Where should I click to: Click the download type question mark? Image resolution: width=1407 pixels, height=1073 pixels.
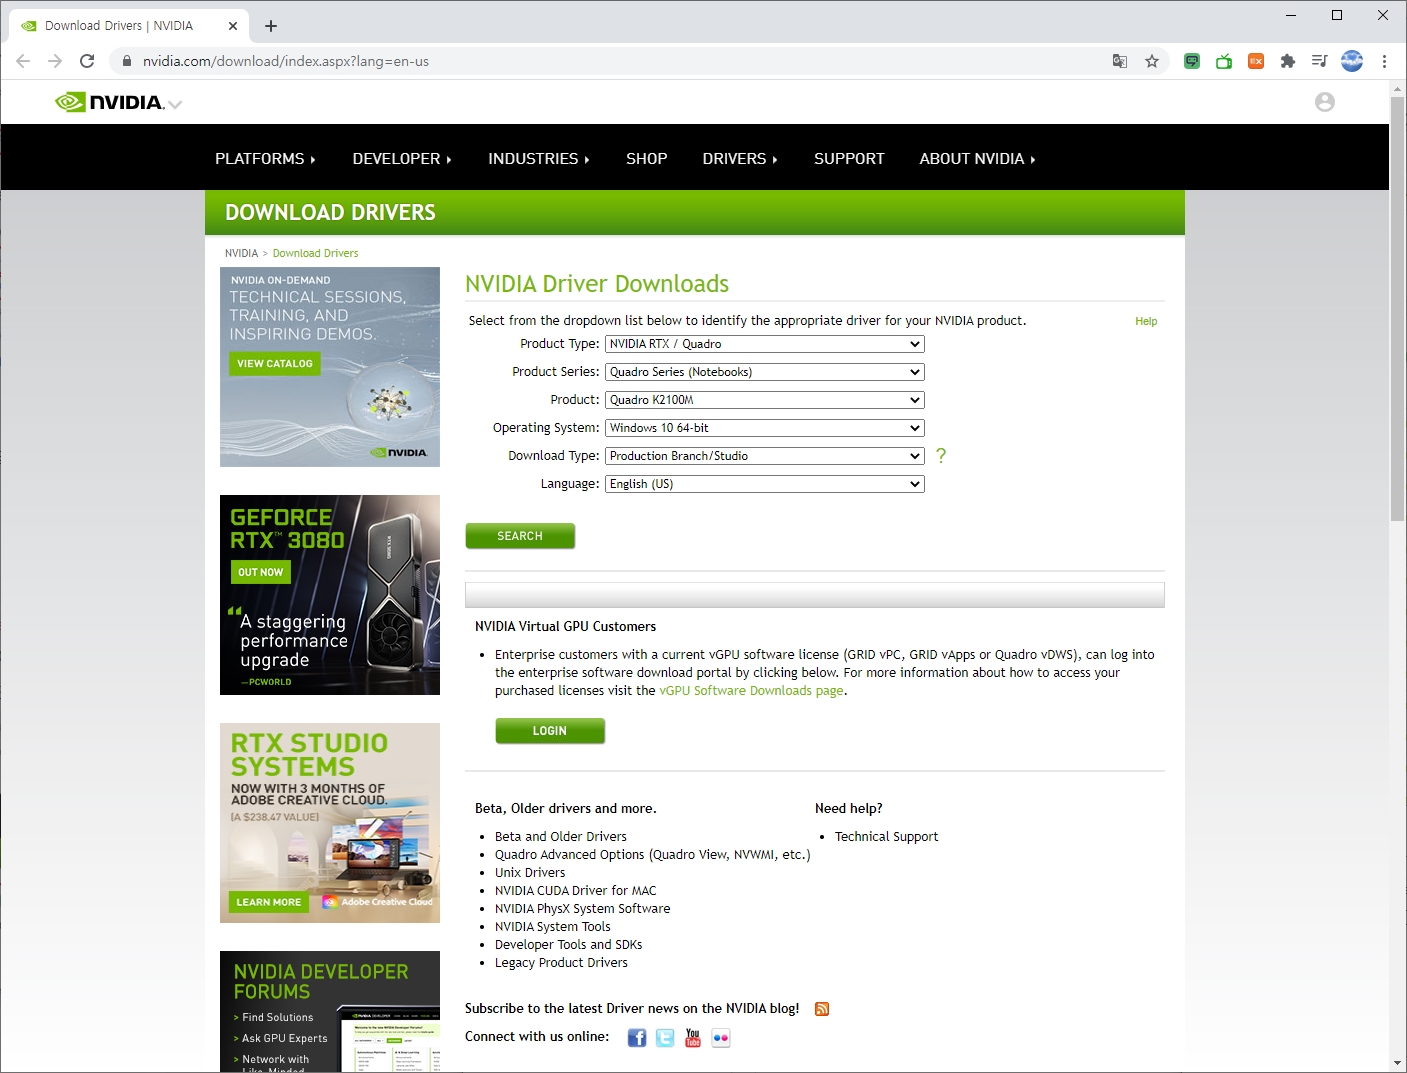[941, 456]
